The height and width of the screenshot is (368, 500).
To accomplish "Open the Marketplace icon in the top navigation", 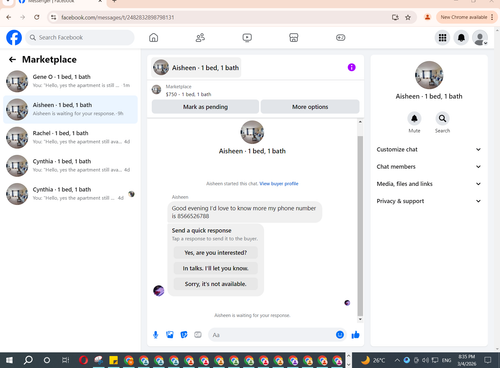I will click(x=294, y=37).
